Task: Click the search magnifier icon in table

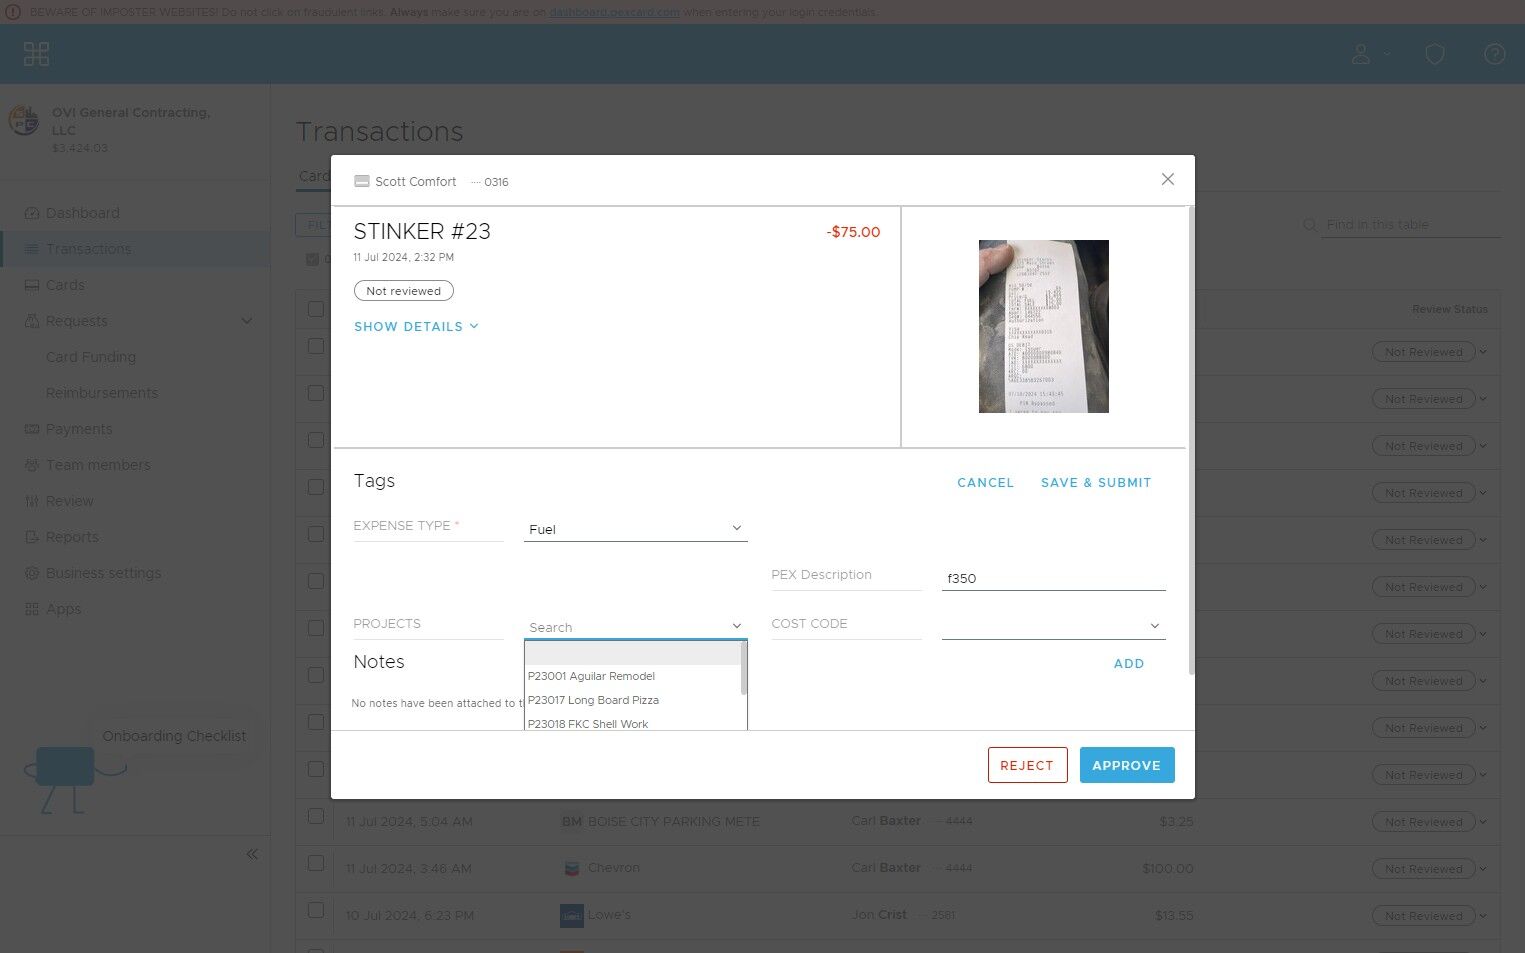Action: click(1309, 225)
